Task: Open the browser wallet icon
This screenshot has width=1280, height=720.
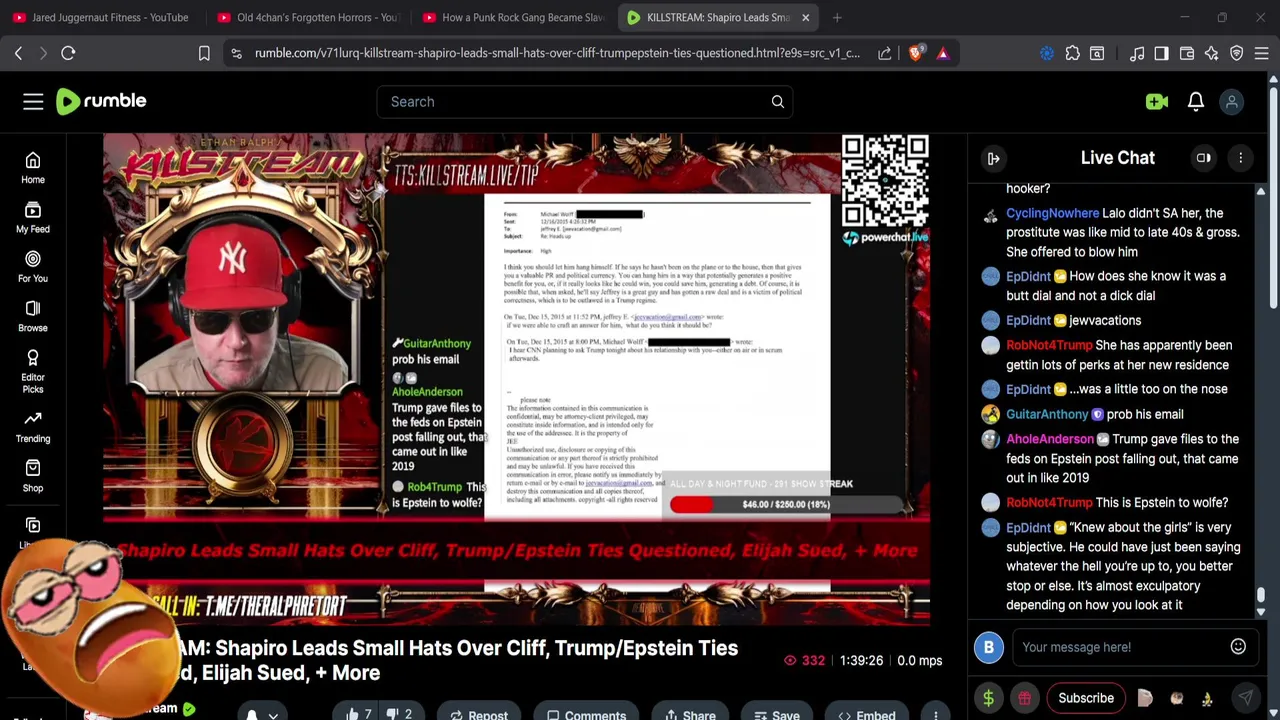Action: pos(1187,53)
